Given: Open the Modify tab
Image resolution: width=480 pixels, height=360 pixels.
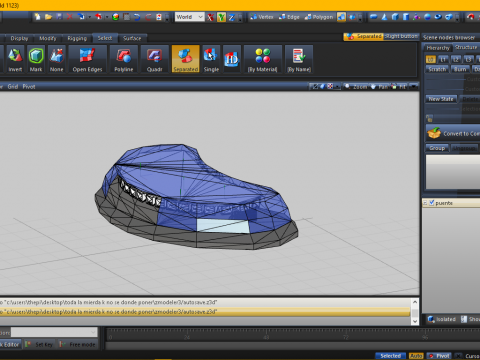Looking at the screenshot, I should [48, 38].
